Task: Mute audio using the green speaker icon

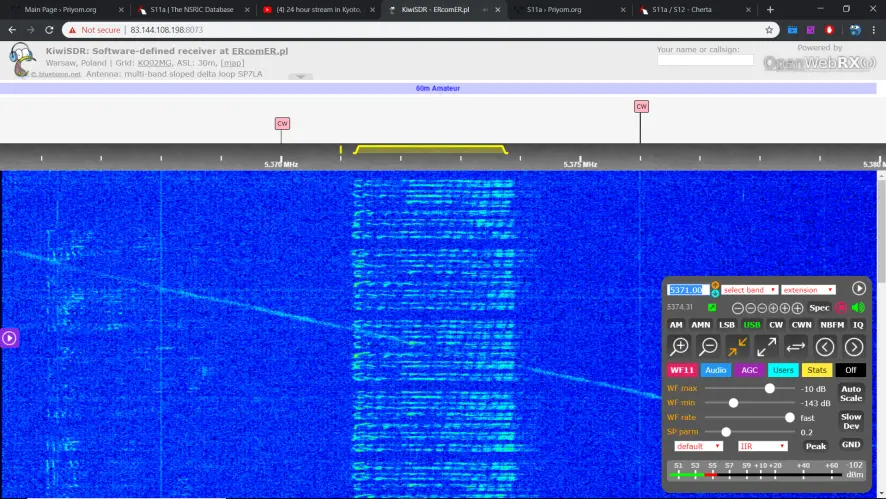Action: (858, 308)
